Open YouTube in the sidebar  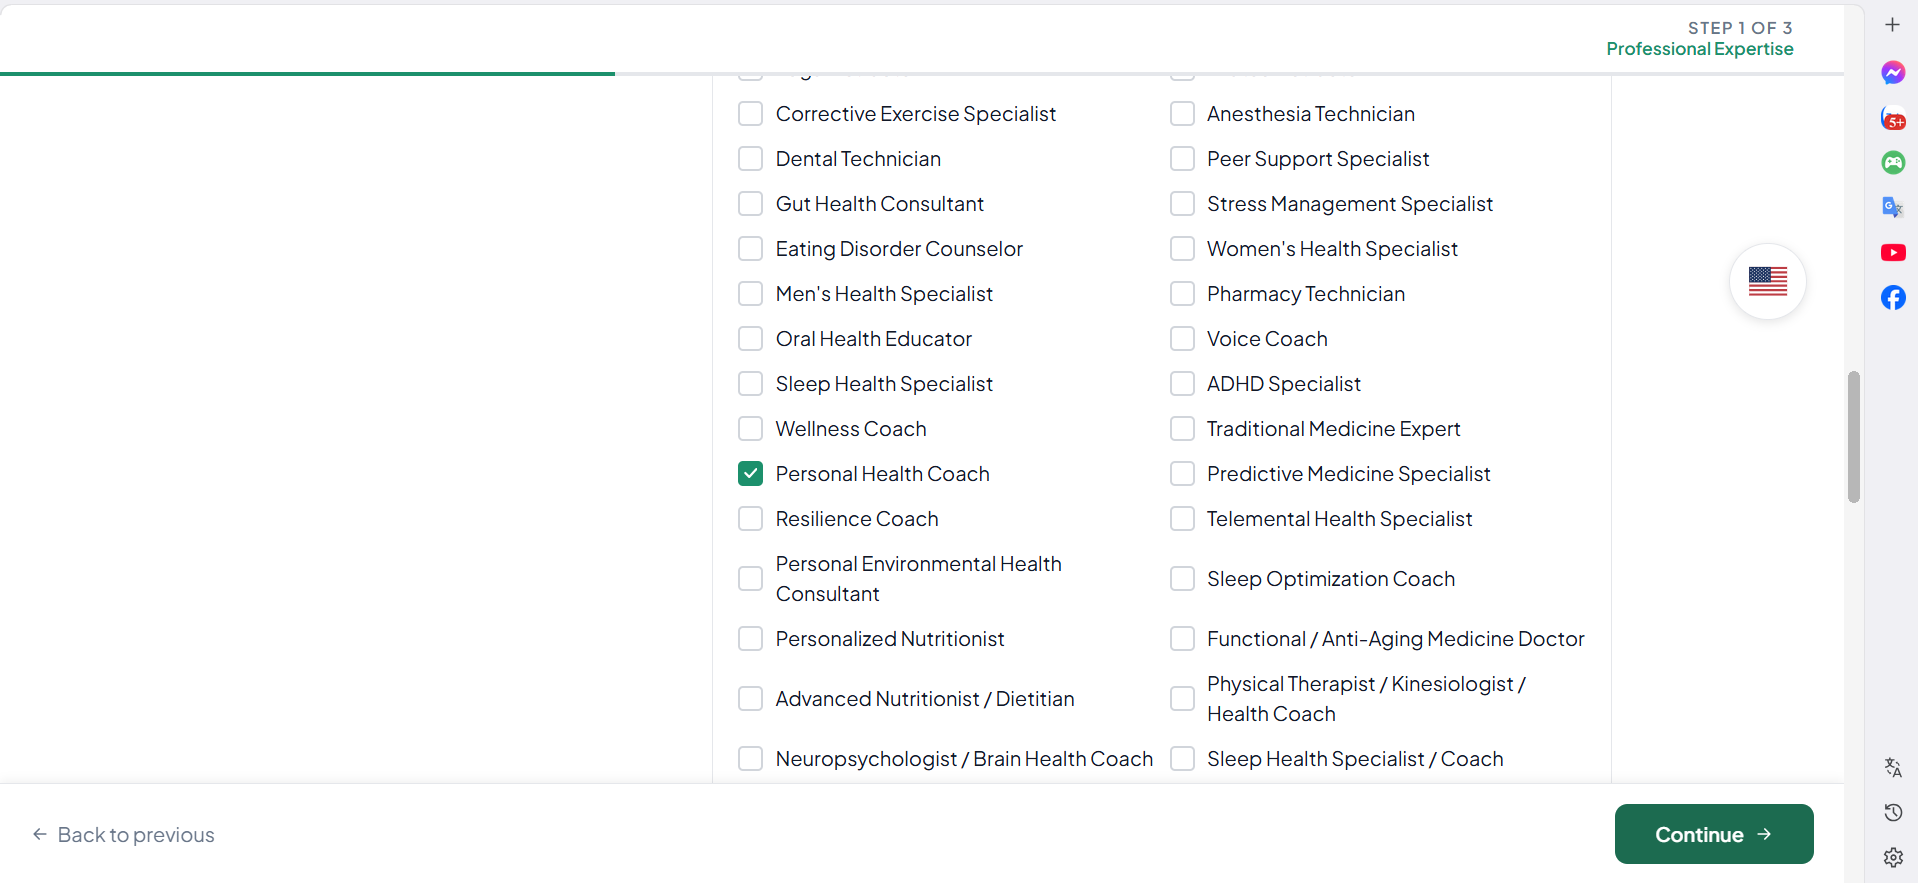(1893, 252)
